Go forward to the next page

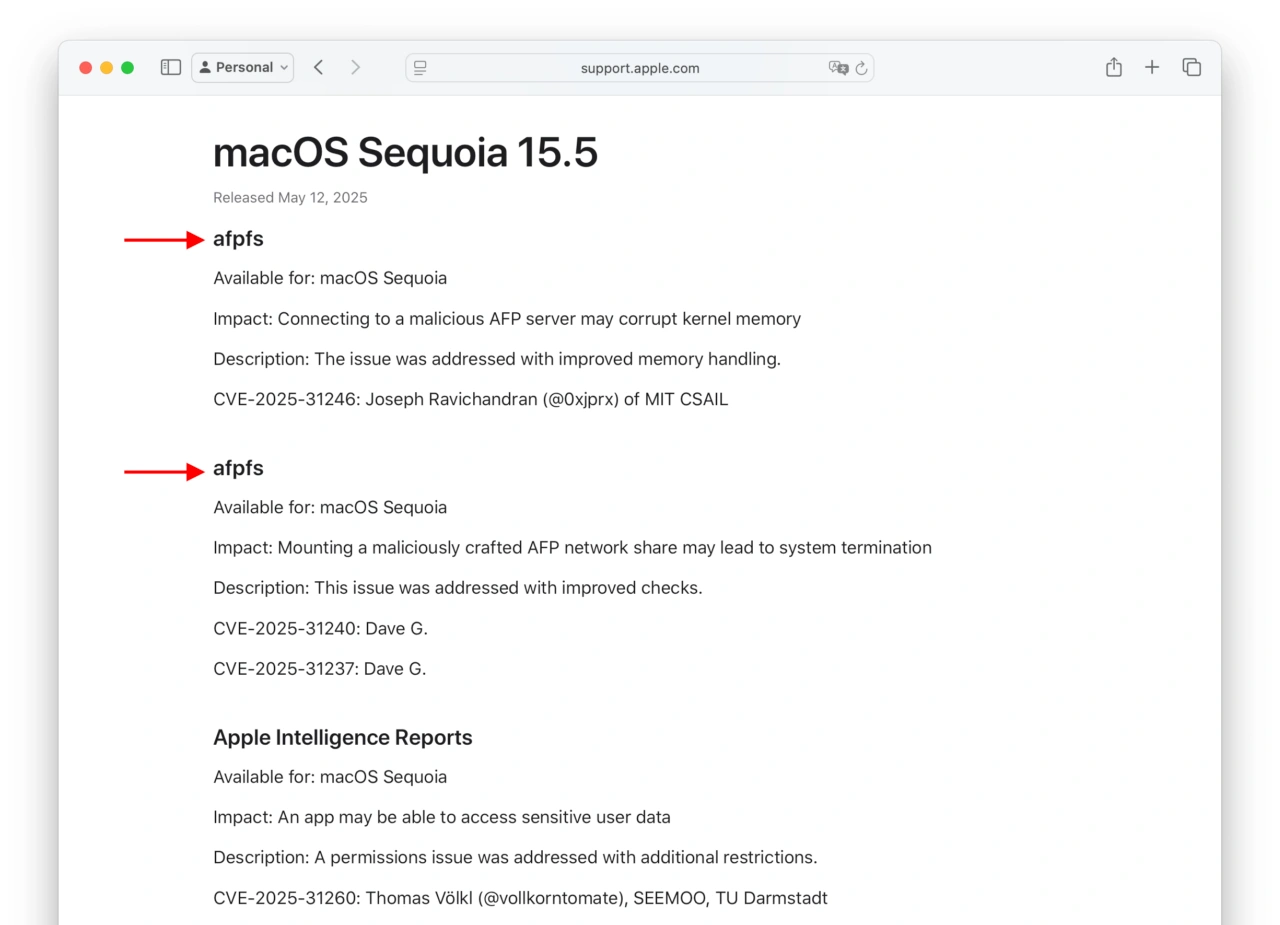[355, 68]
